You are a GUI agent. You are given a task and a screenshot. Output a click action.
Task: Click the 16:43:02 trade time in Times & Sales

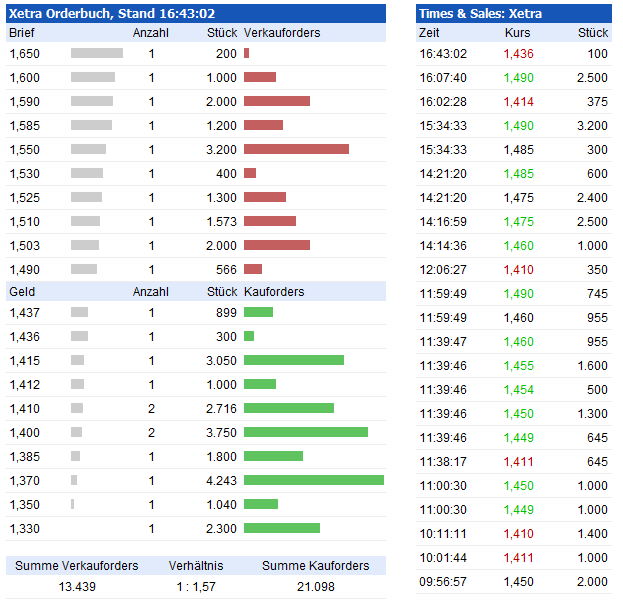pyautogui.click(x=443, y=53)
